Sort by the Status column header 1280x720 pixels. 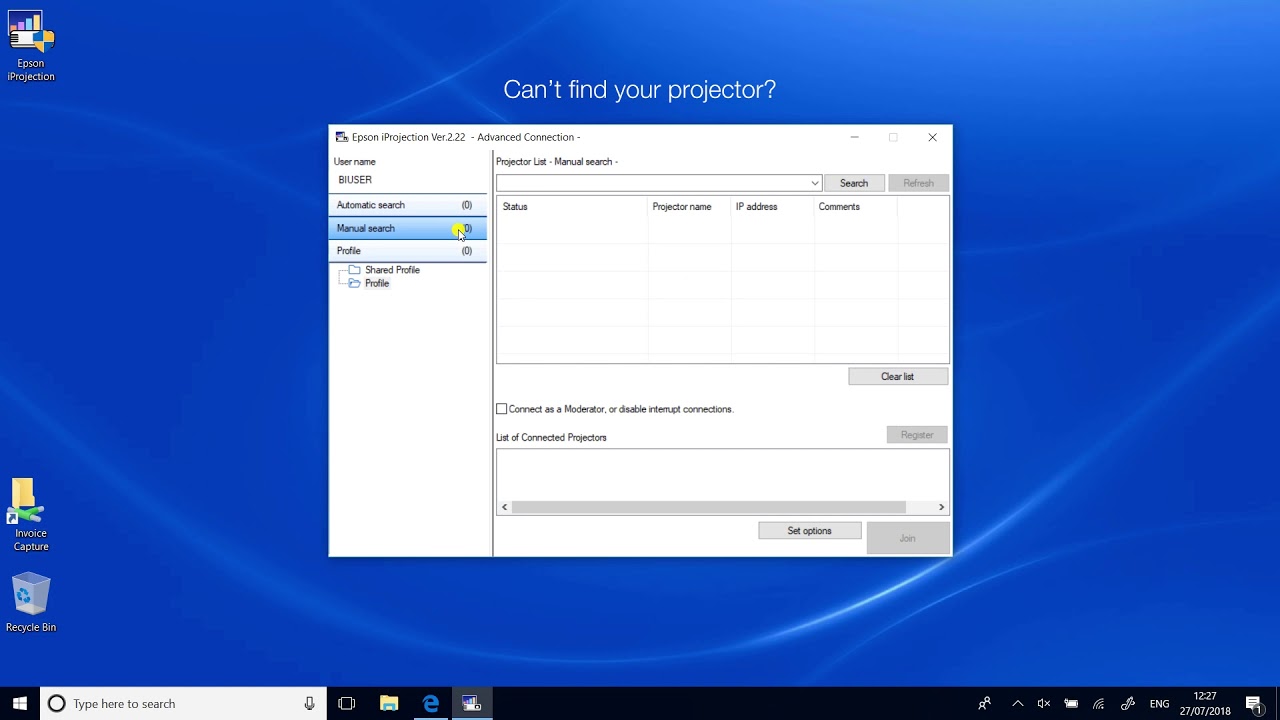click(x=573, y=207)
